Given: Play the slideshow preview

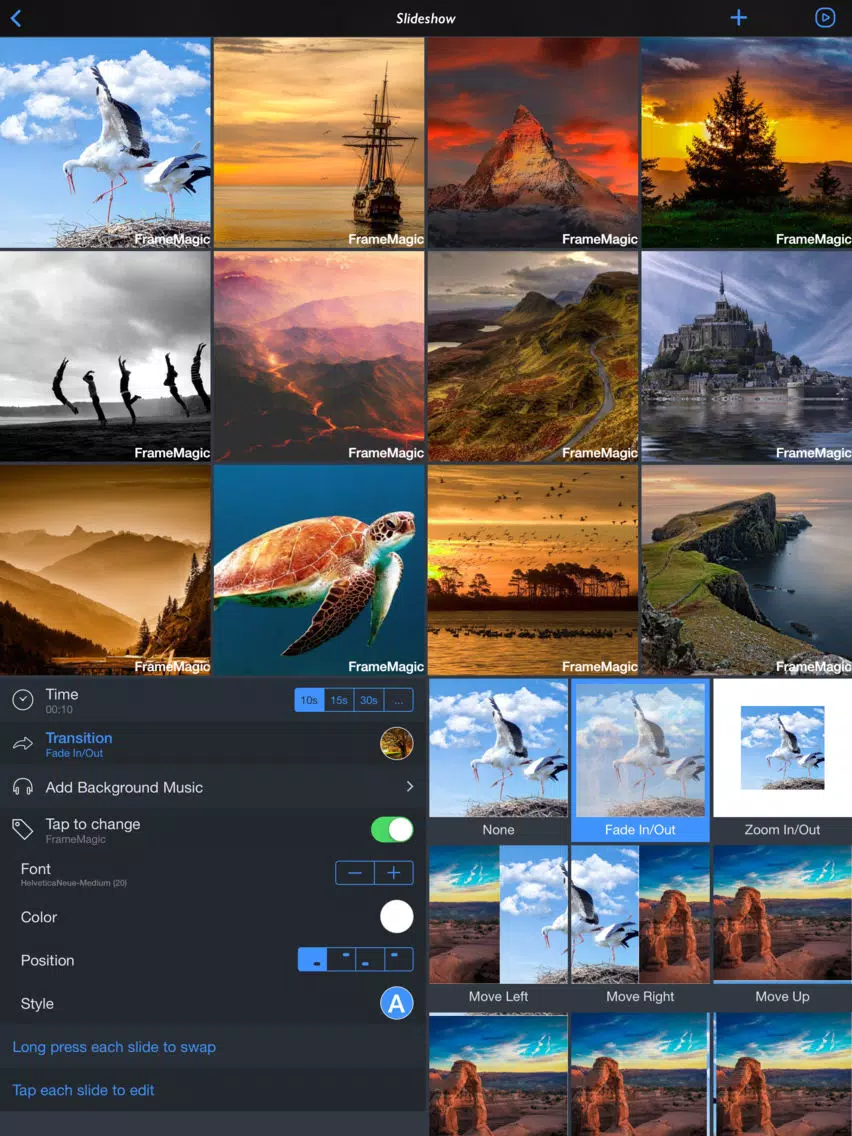Looking at the screenshot, I should point(824,17).
